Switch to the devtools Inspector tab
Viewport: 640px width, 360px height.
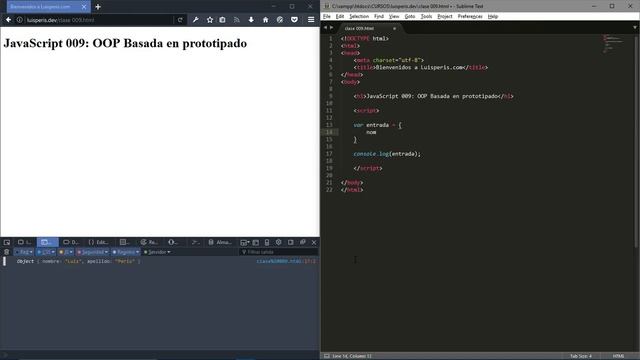click(x=24, y=242)
